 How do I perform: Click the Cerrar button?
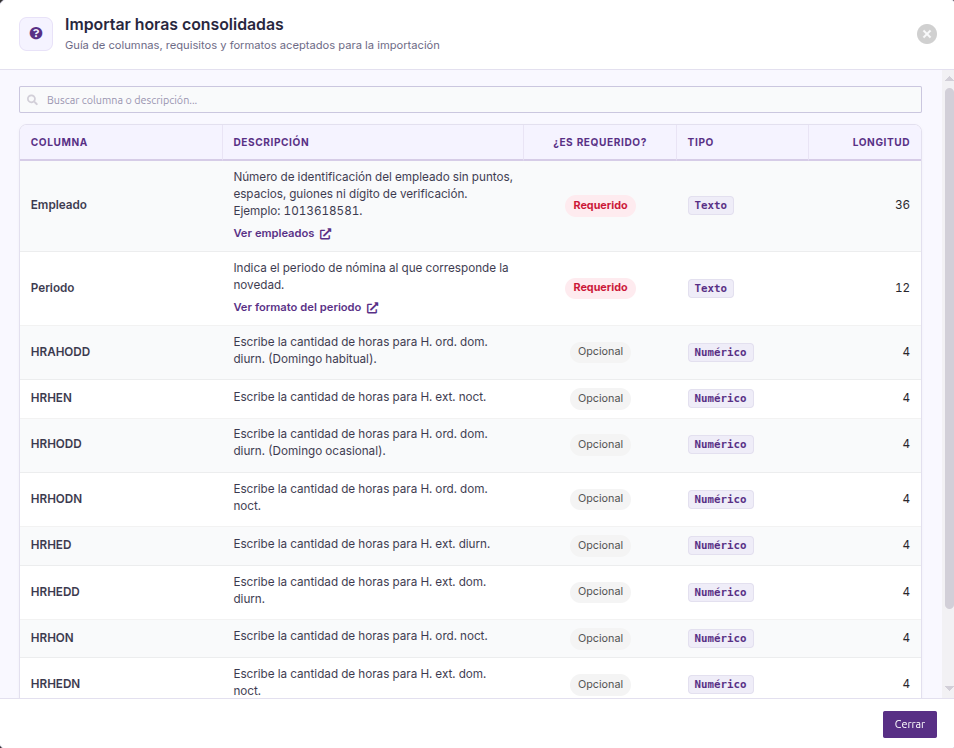tap(910, 724)
